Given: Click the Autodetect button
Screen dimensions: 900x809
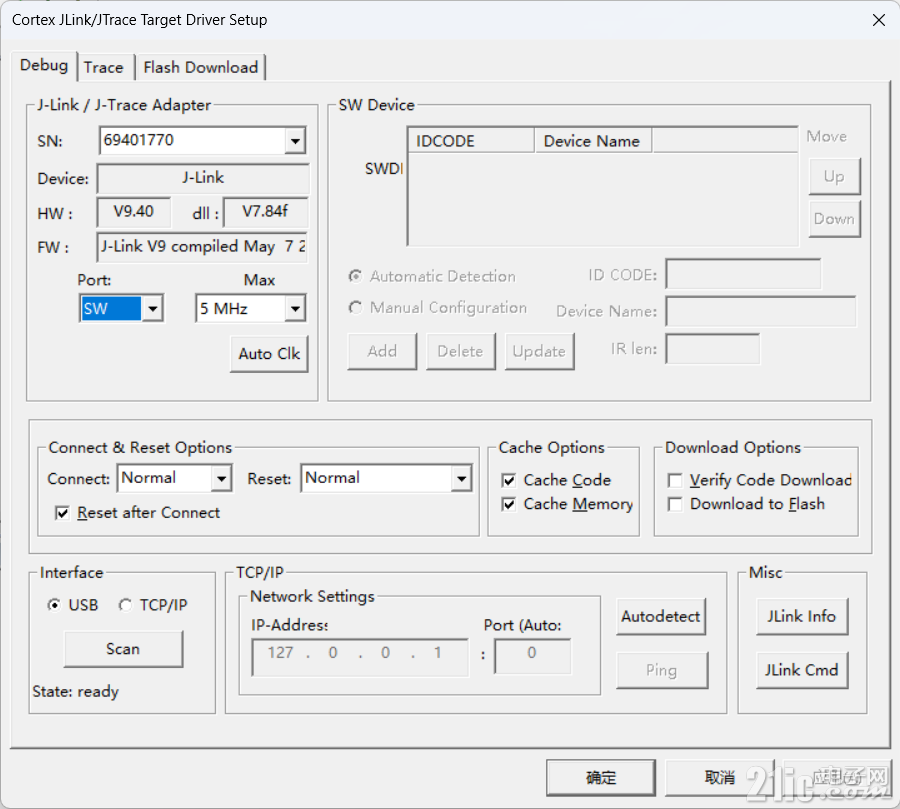Looking at the screenshot, I should click(x=661, y=617).
